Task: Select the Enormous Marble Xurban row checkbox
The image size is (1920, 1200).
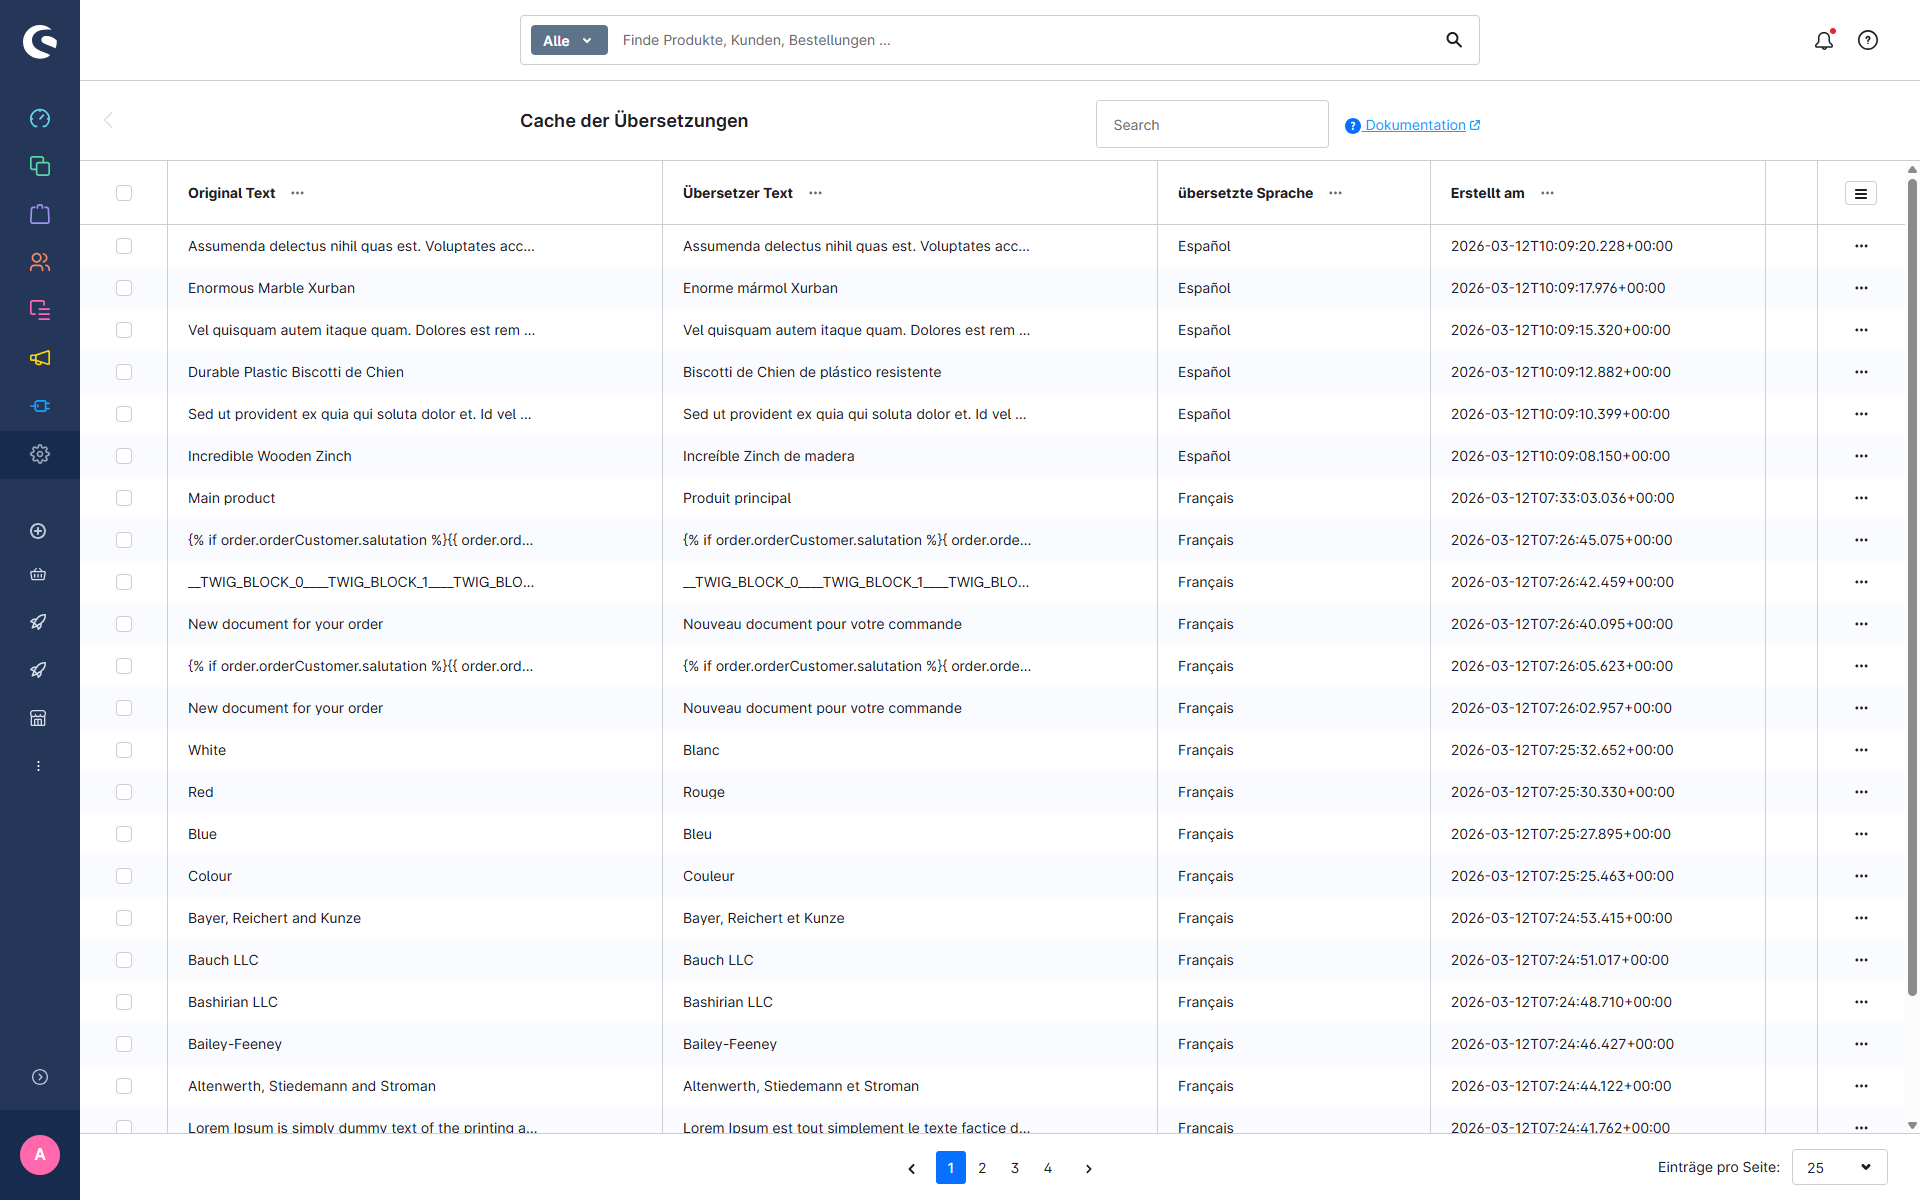Action: (124, 288)
